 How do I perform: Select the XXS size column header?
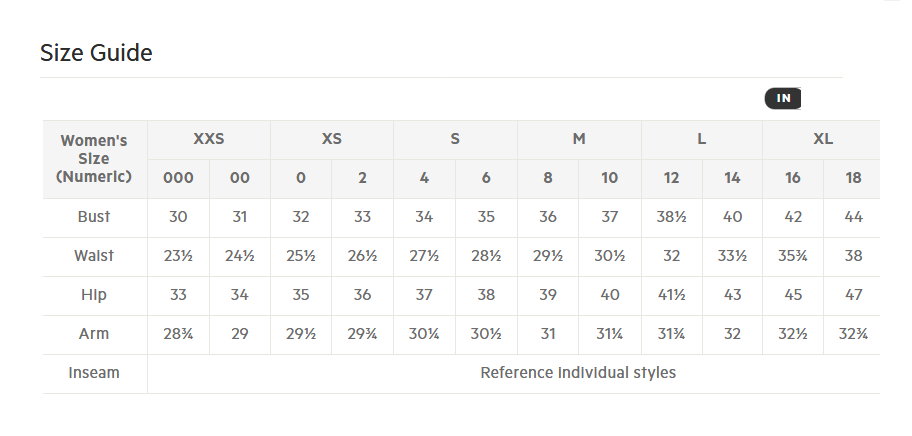tap(209, 140)
